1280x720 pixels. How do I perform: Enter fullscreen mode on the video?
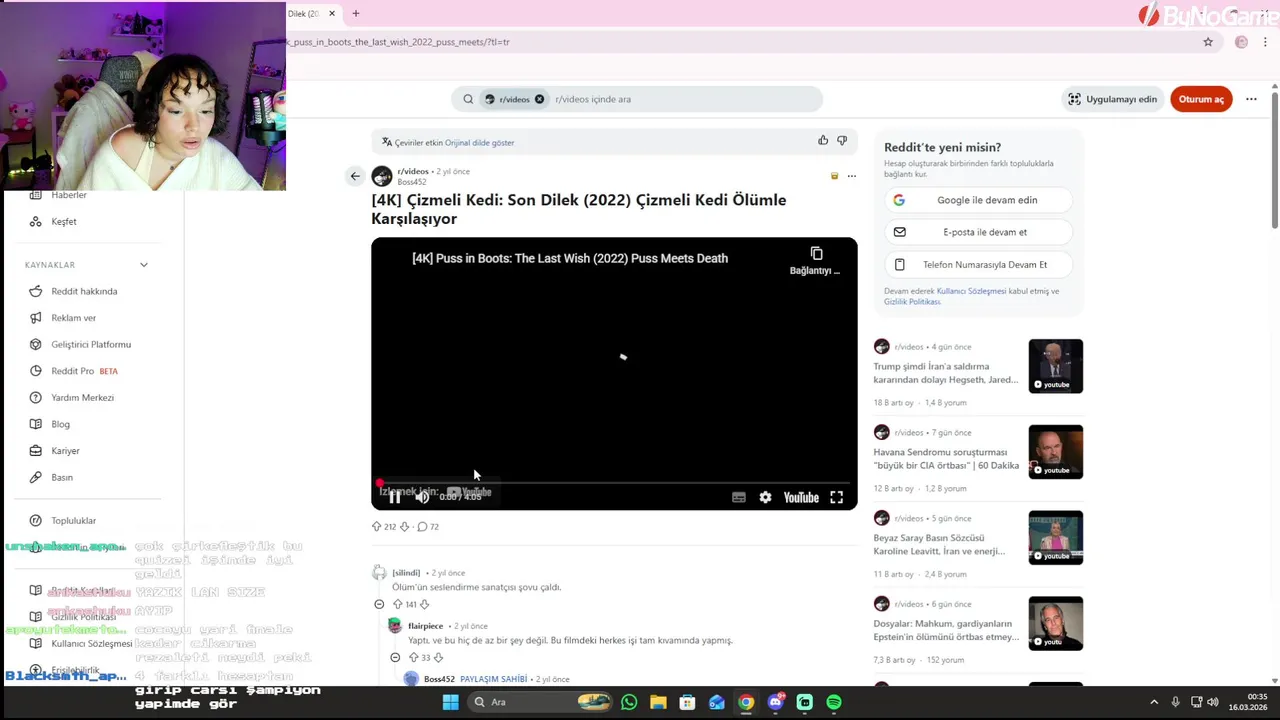(836, 497)
